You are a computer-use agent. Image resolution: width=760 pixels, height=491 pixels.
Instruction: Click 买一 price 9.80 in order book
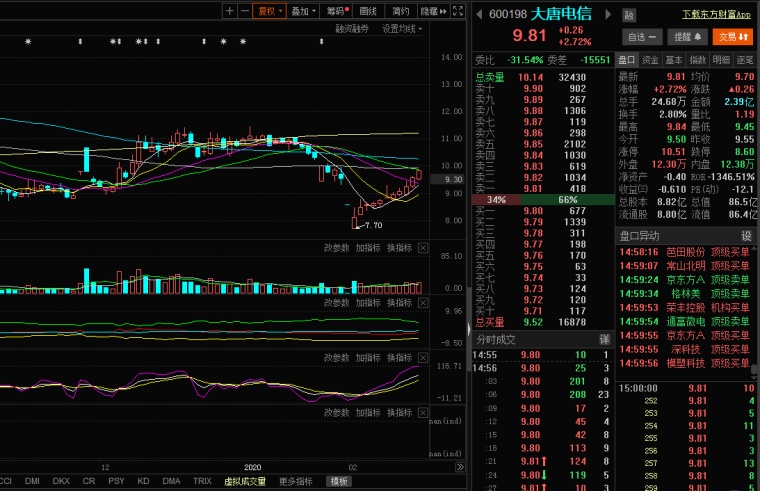point(533,211)
